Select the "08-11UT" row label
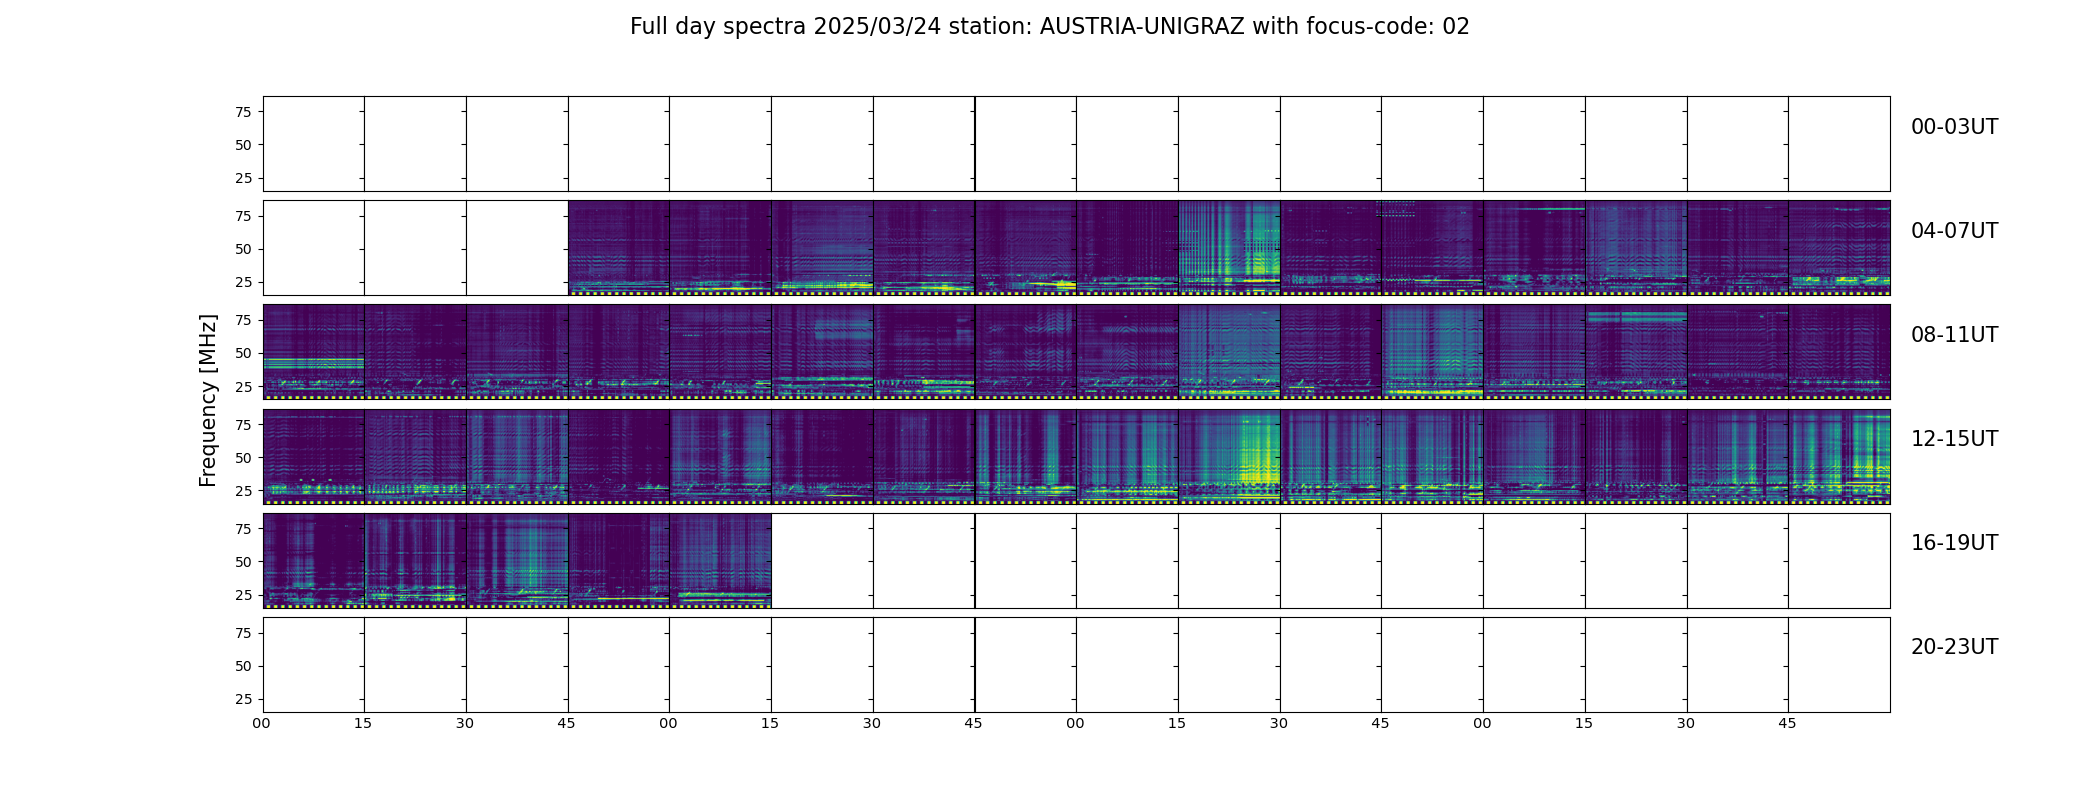This screenshot has height=800, width=2100. click(x=1954, y=335)
